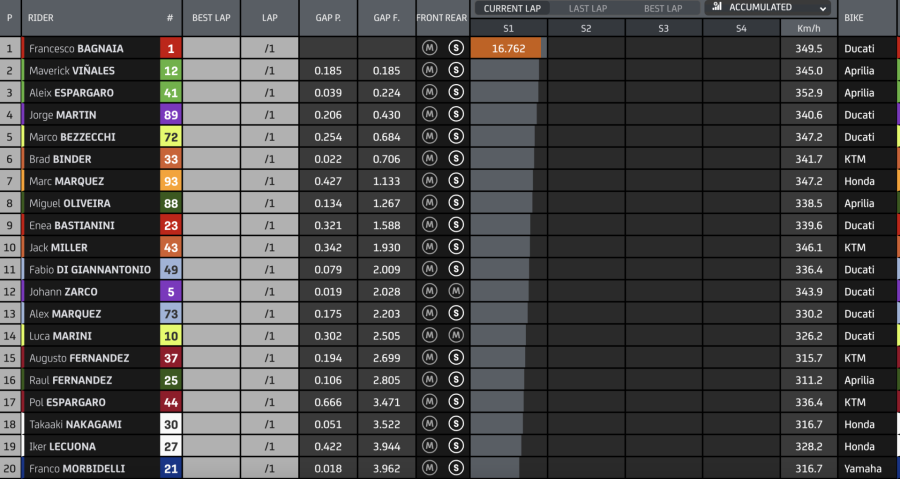900x479 pixels.
Task: Sort by the GAP P. column header
Action: tap(328, 18)
